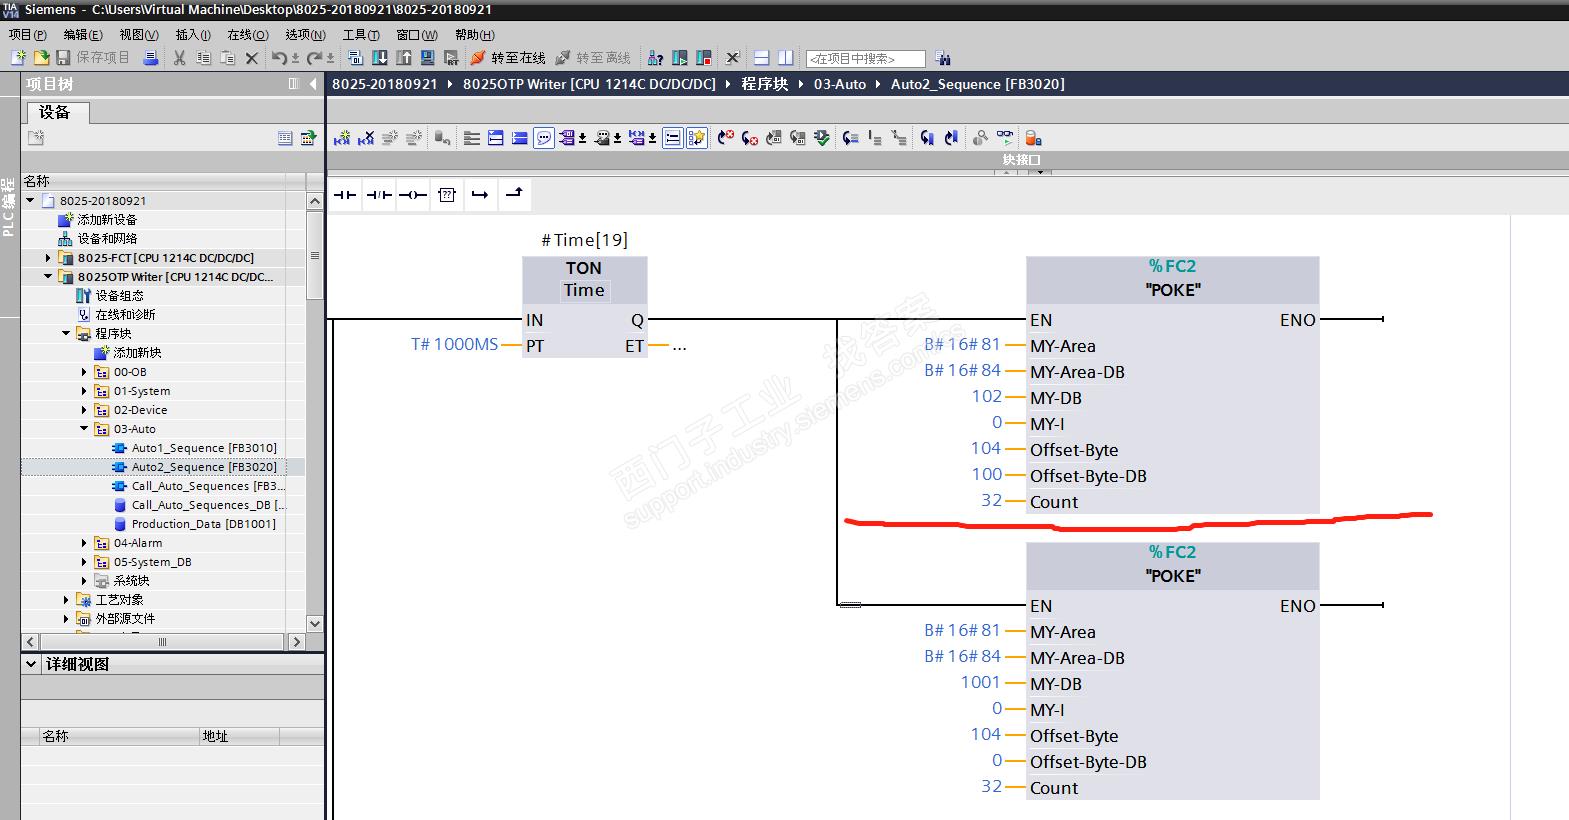Viewport: 1569px width, 820px height.
Task: Click the project tree horizontal scroll right arrow
Action: 296,642
